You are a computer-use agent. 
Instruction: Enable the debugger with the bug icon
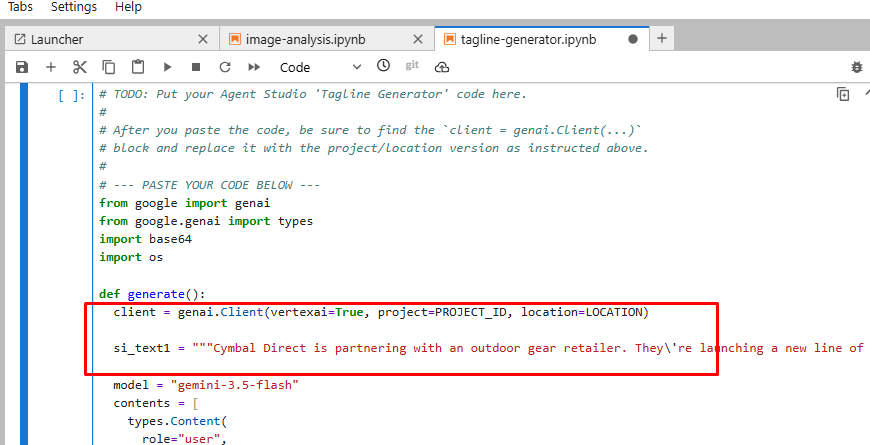(x=857, y=67)
